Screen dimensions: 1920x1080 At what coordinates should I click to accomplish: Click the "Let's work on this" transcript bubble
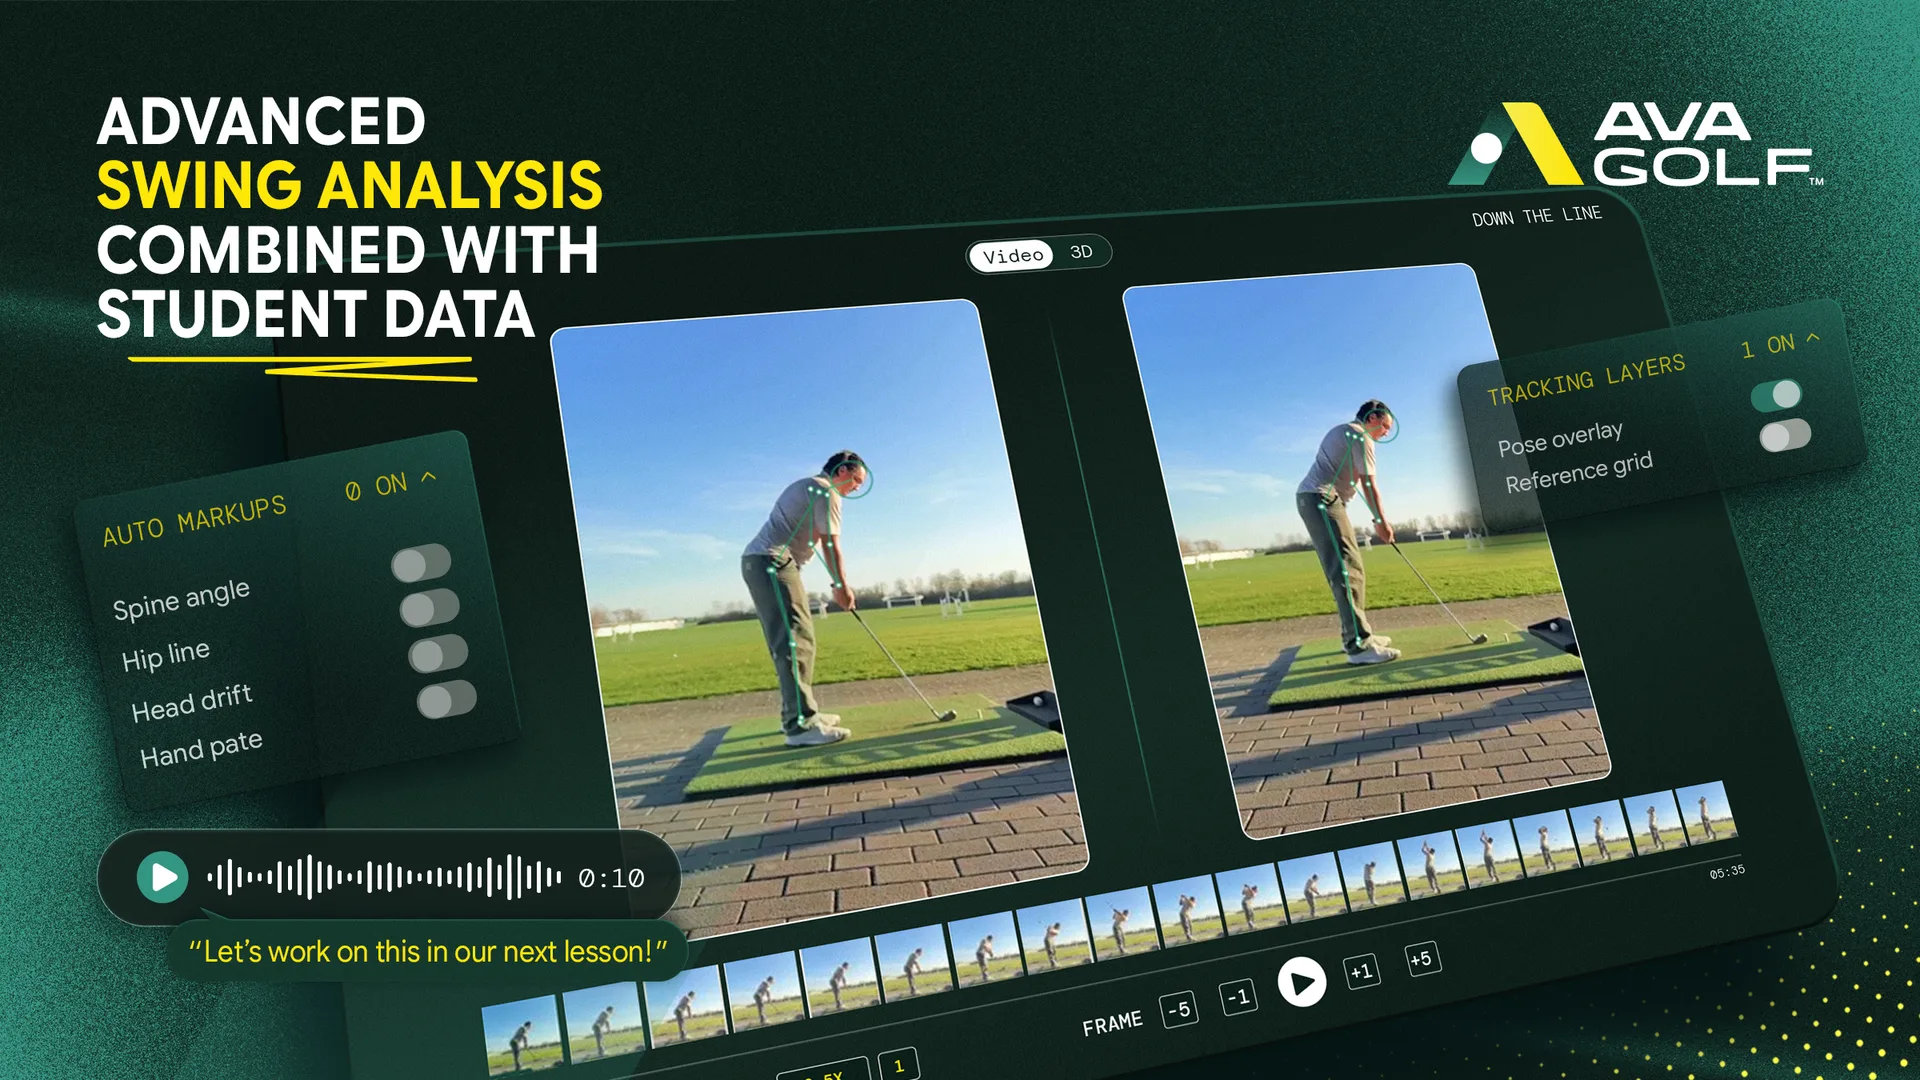427,951
